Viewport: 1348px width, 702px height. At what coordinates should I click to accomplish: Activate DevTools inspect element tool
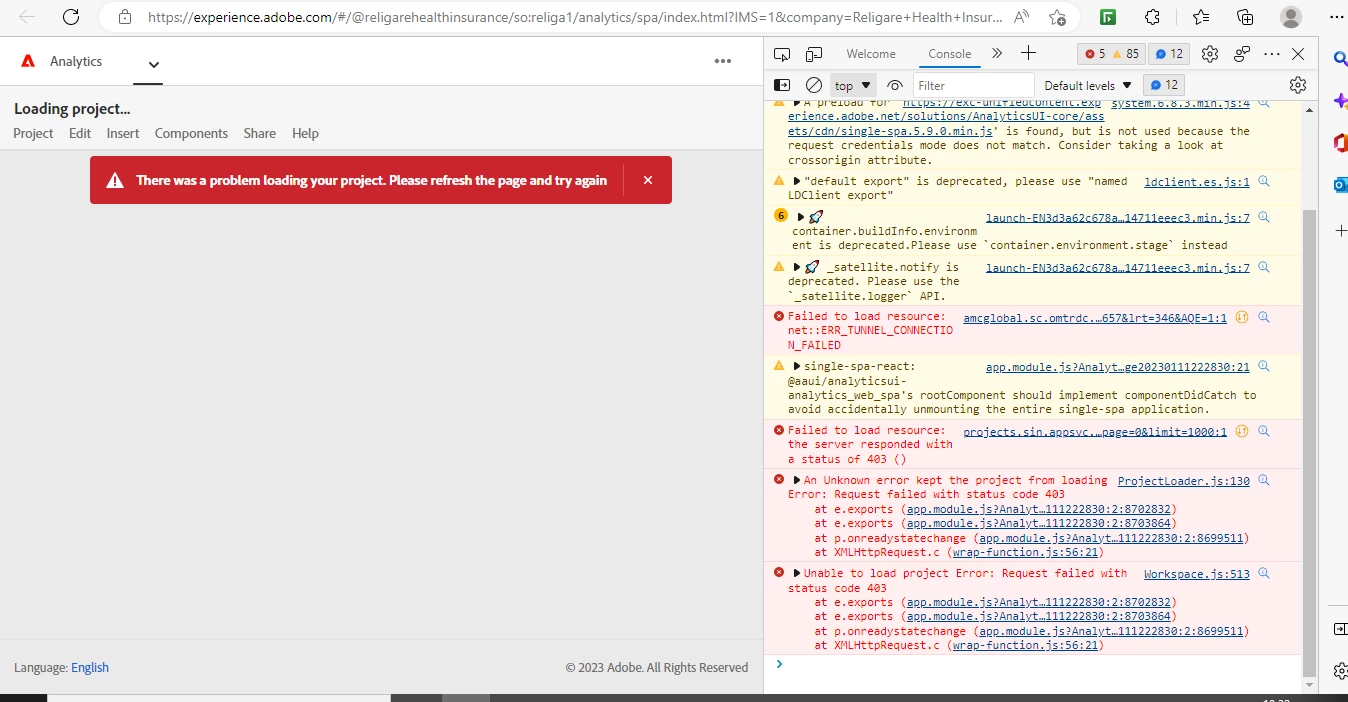tap(782, 54)
